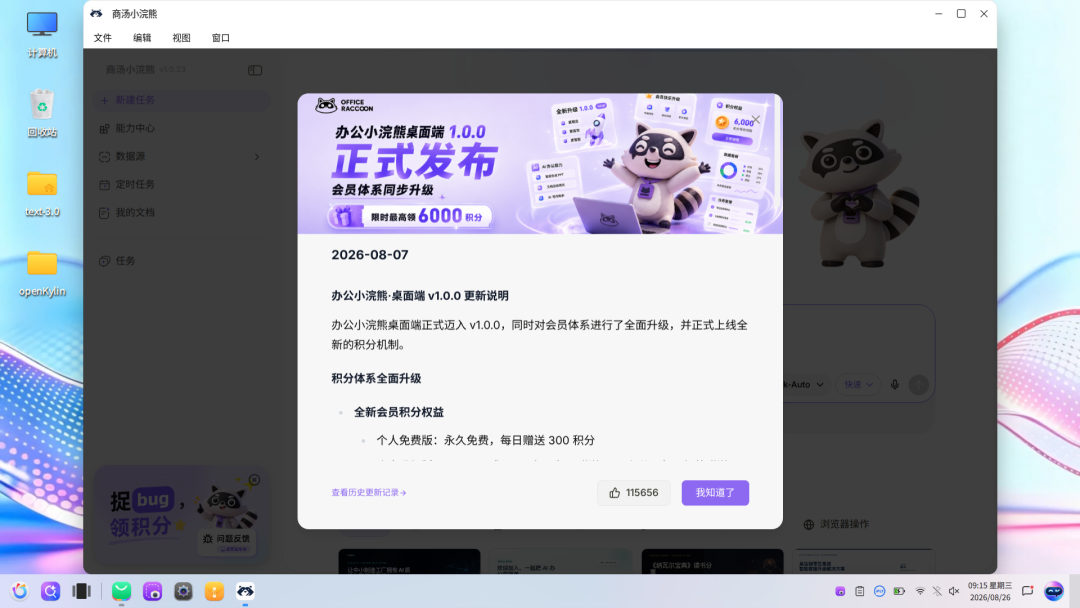
Task: Open the Wi-Fi network icon
Action: [x=920, y=591]
